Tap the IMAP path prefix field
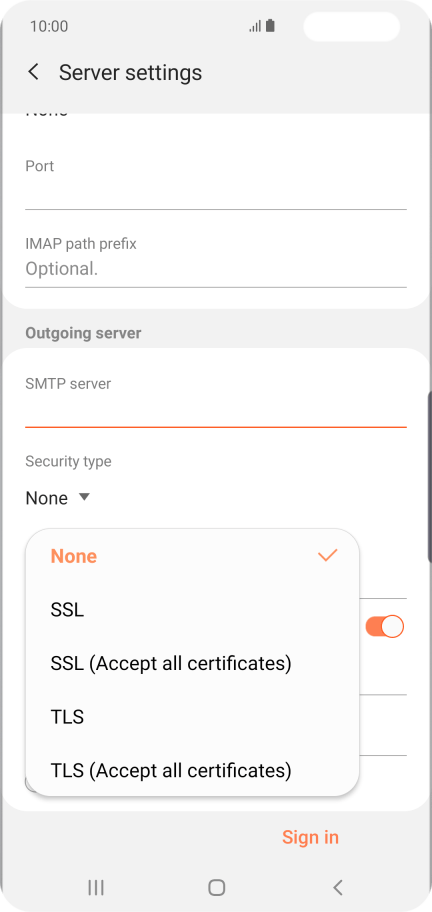The height and width of the screenshot is (912, 432). coord(216,269)
